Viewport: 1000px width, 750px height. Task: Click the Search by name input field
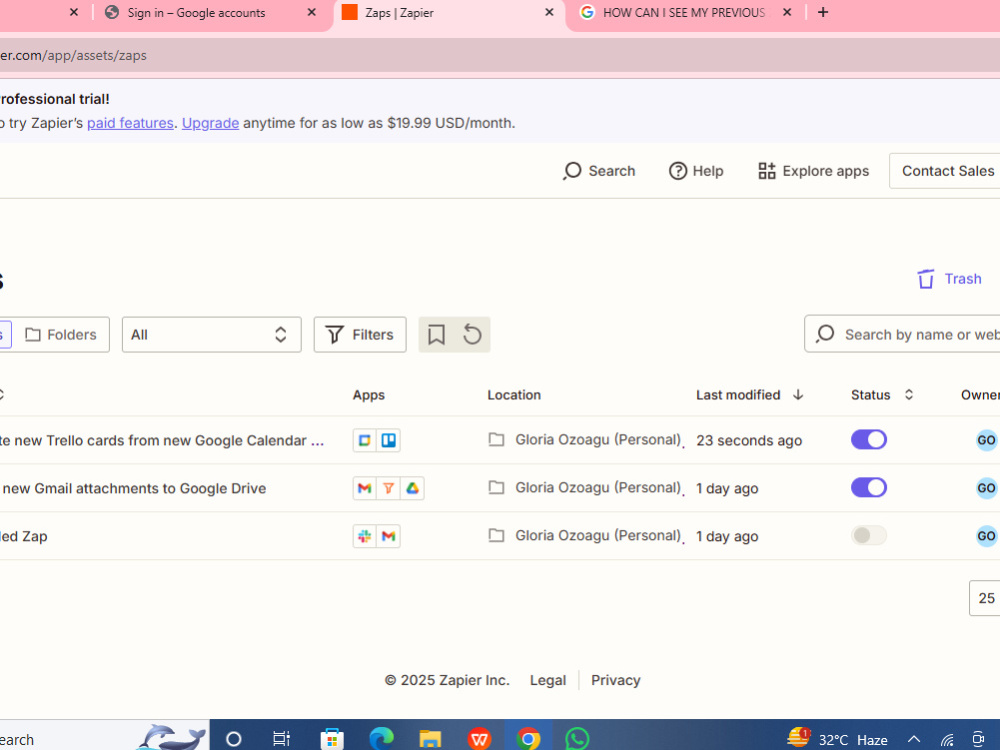click(x=902, y=334)
